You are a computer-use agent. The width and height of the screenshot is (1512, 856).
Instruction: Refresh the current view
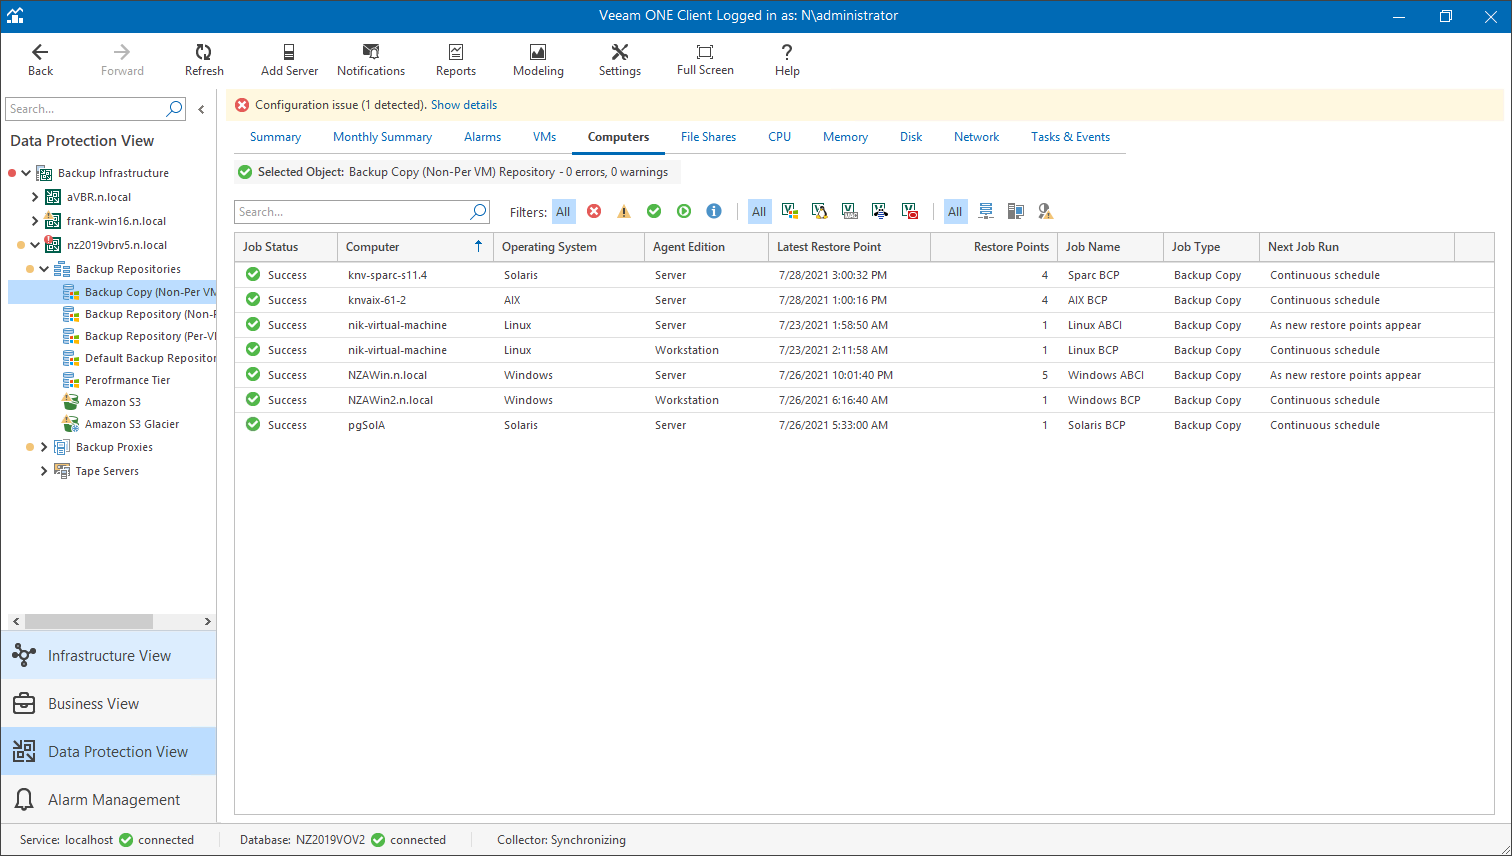click(204, 60)
